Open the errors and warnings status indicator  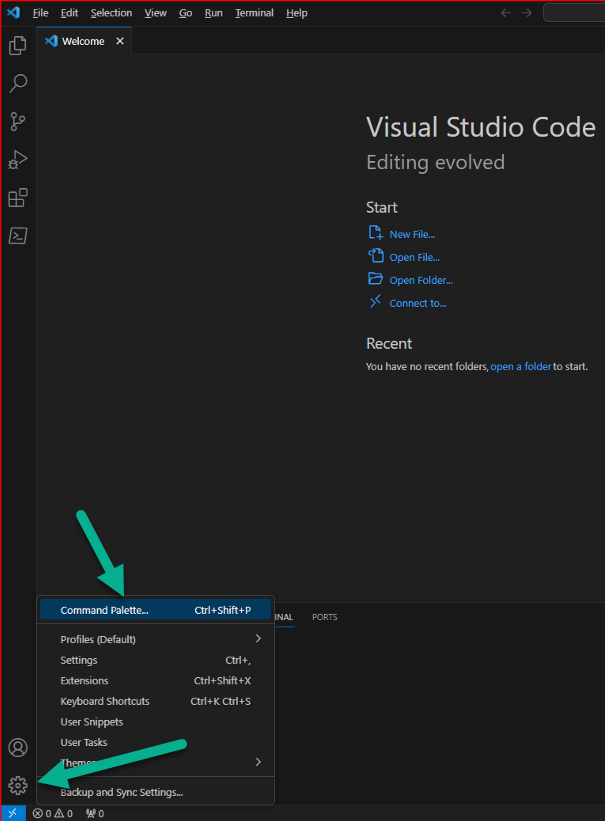52,813
